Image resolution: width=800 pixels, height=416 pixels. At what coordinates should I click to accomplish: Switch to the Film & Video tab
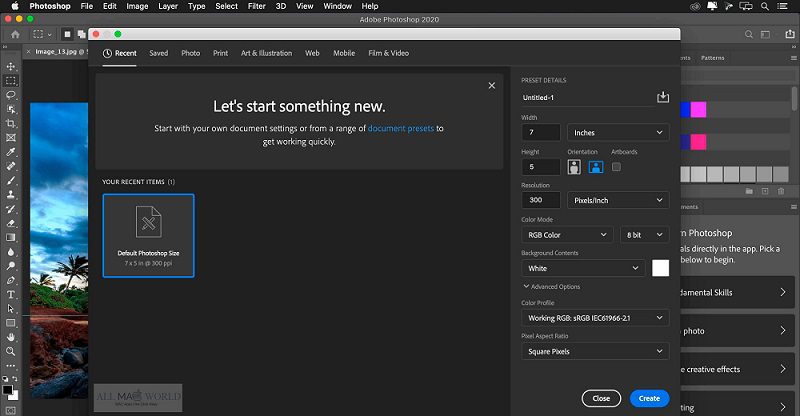pos(388,53)
